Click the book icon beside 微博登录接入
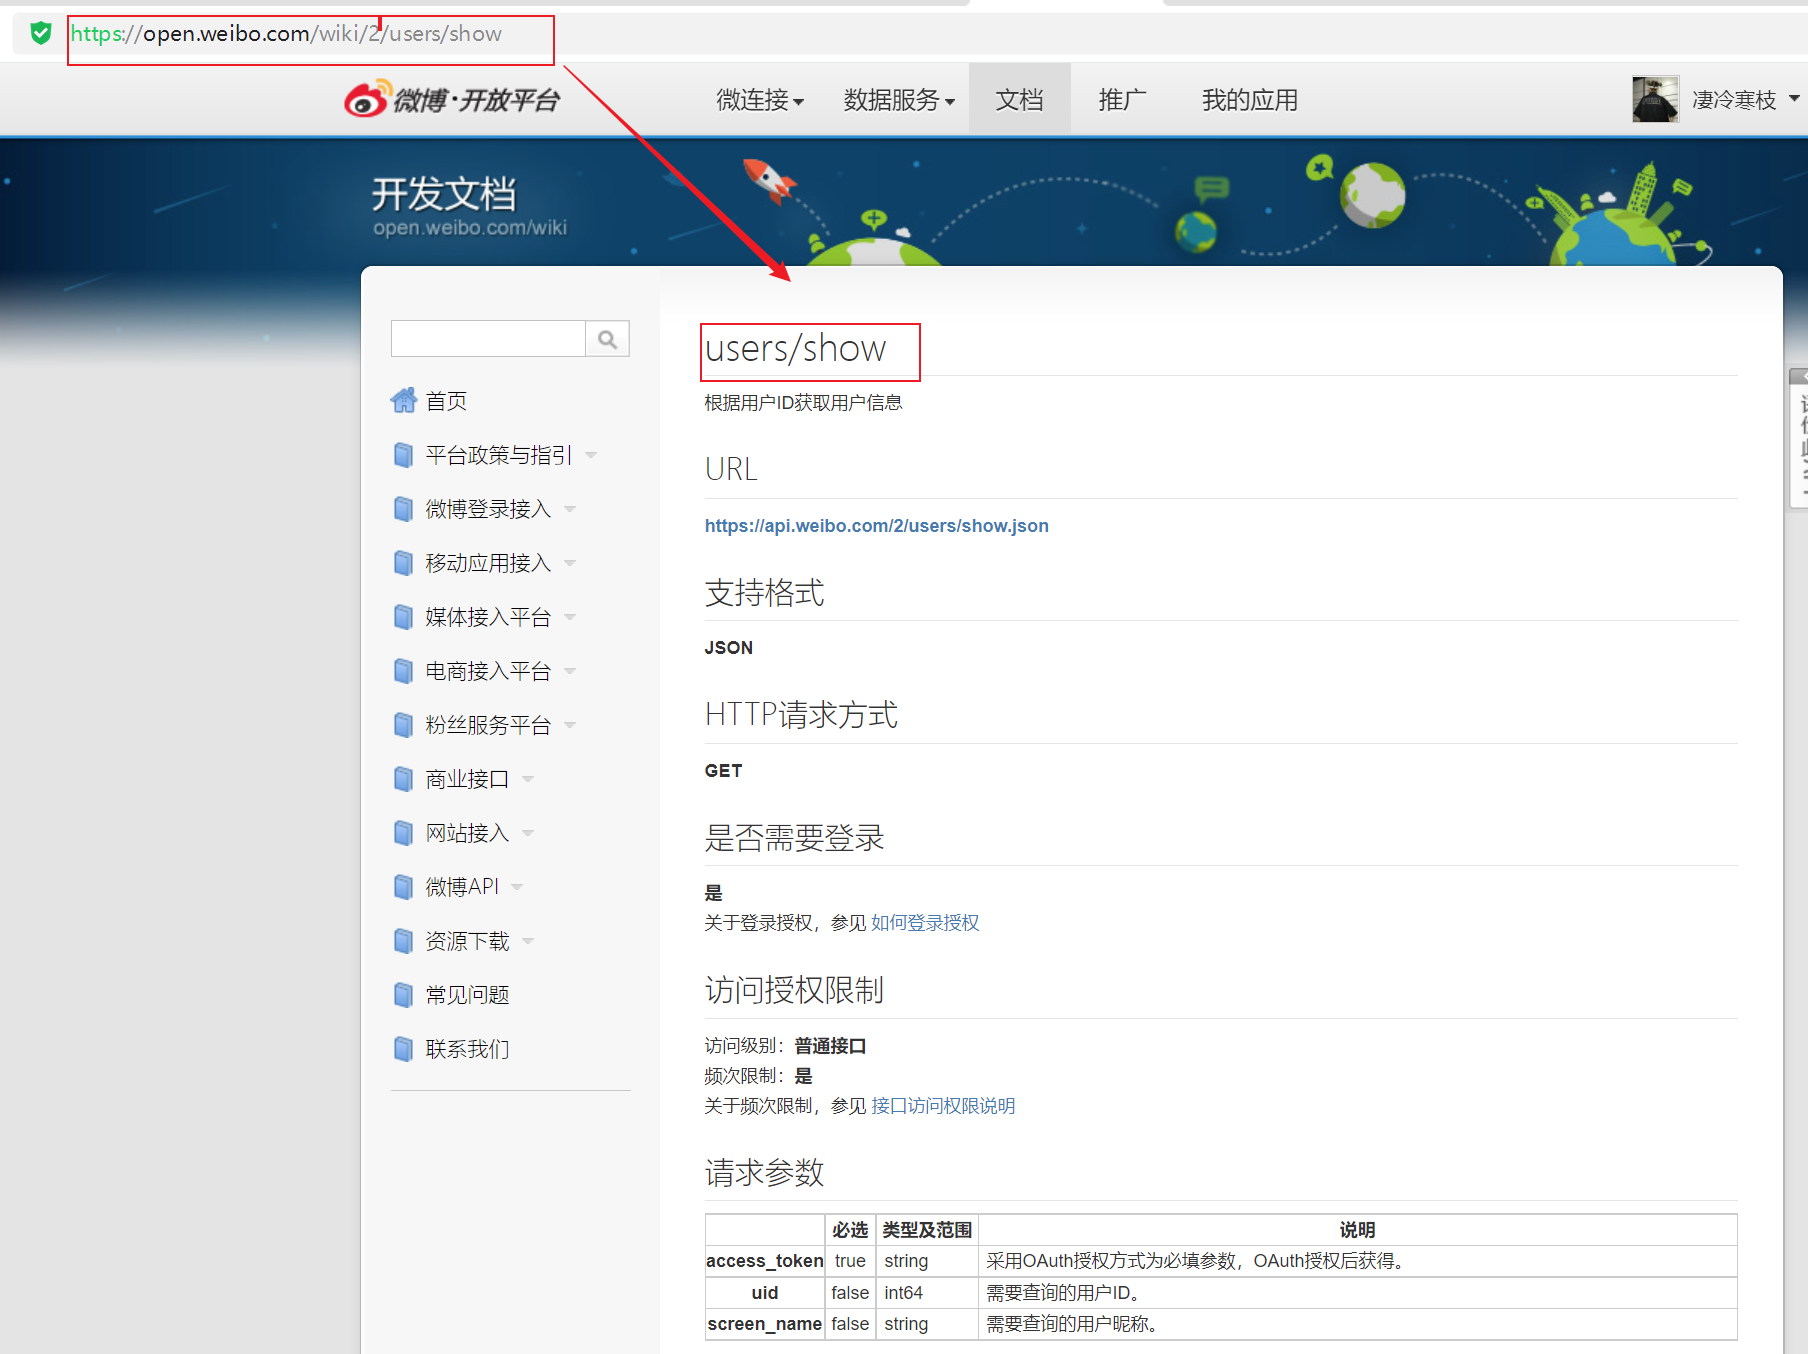The height and width of the screenshot is (1354, 1808). coord(404,509)
